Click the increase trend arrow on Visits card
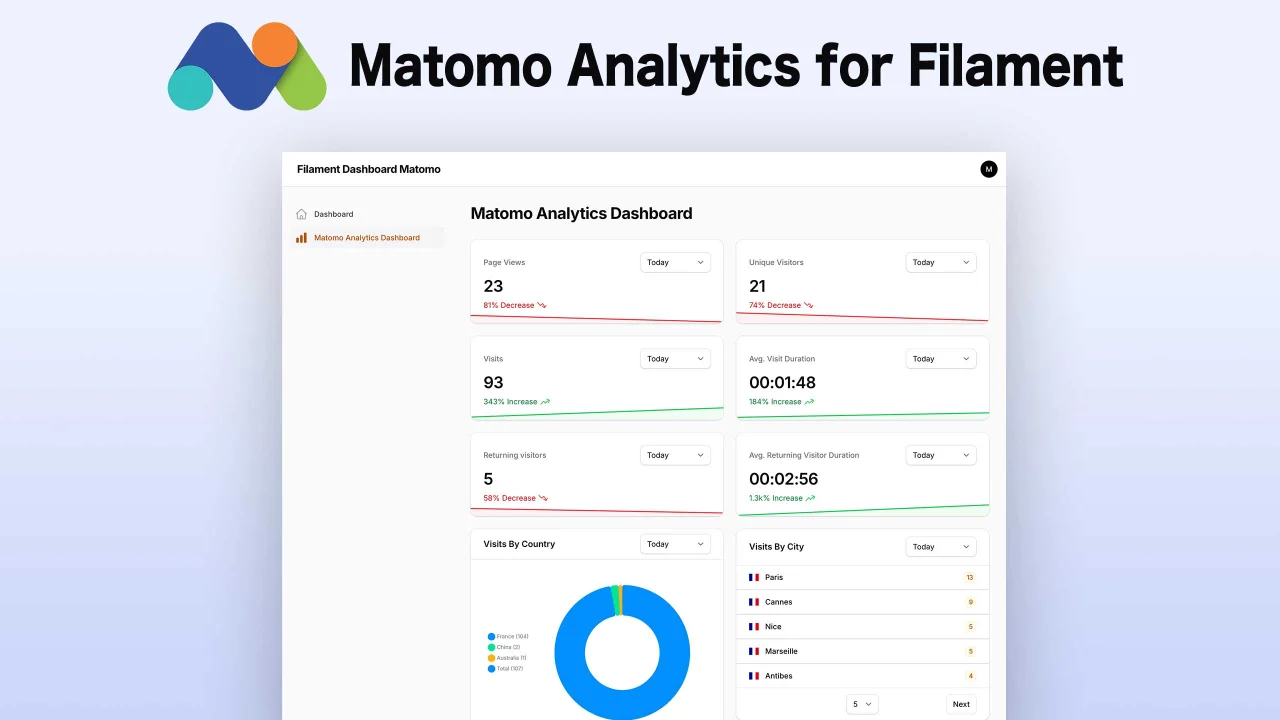Screen dimensions: 1280x720 545,401
